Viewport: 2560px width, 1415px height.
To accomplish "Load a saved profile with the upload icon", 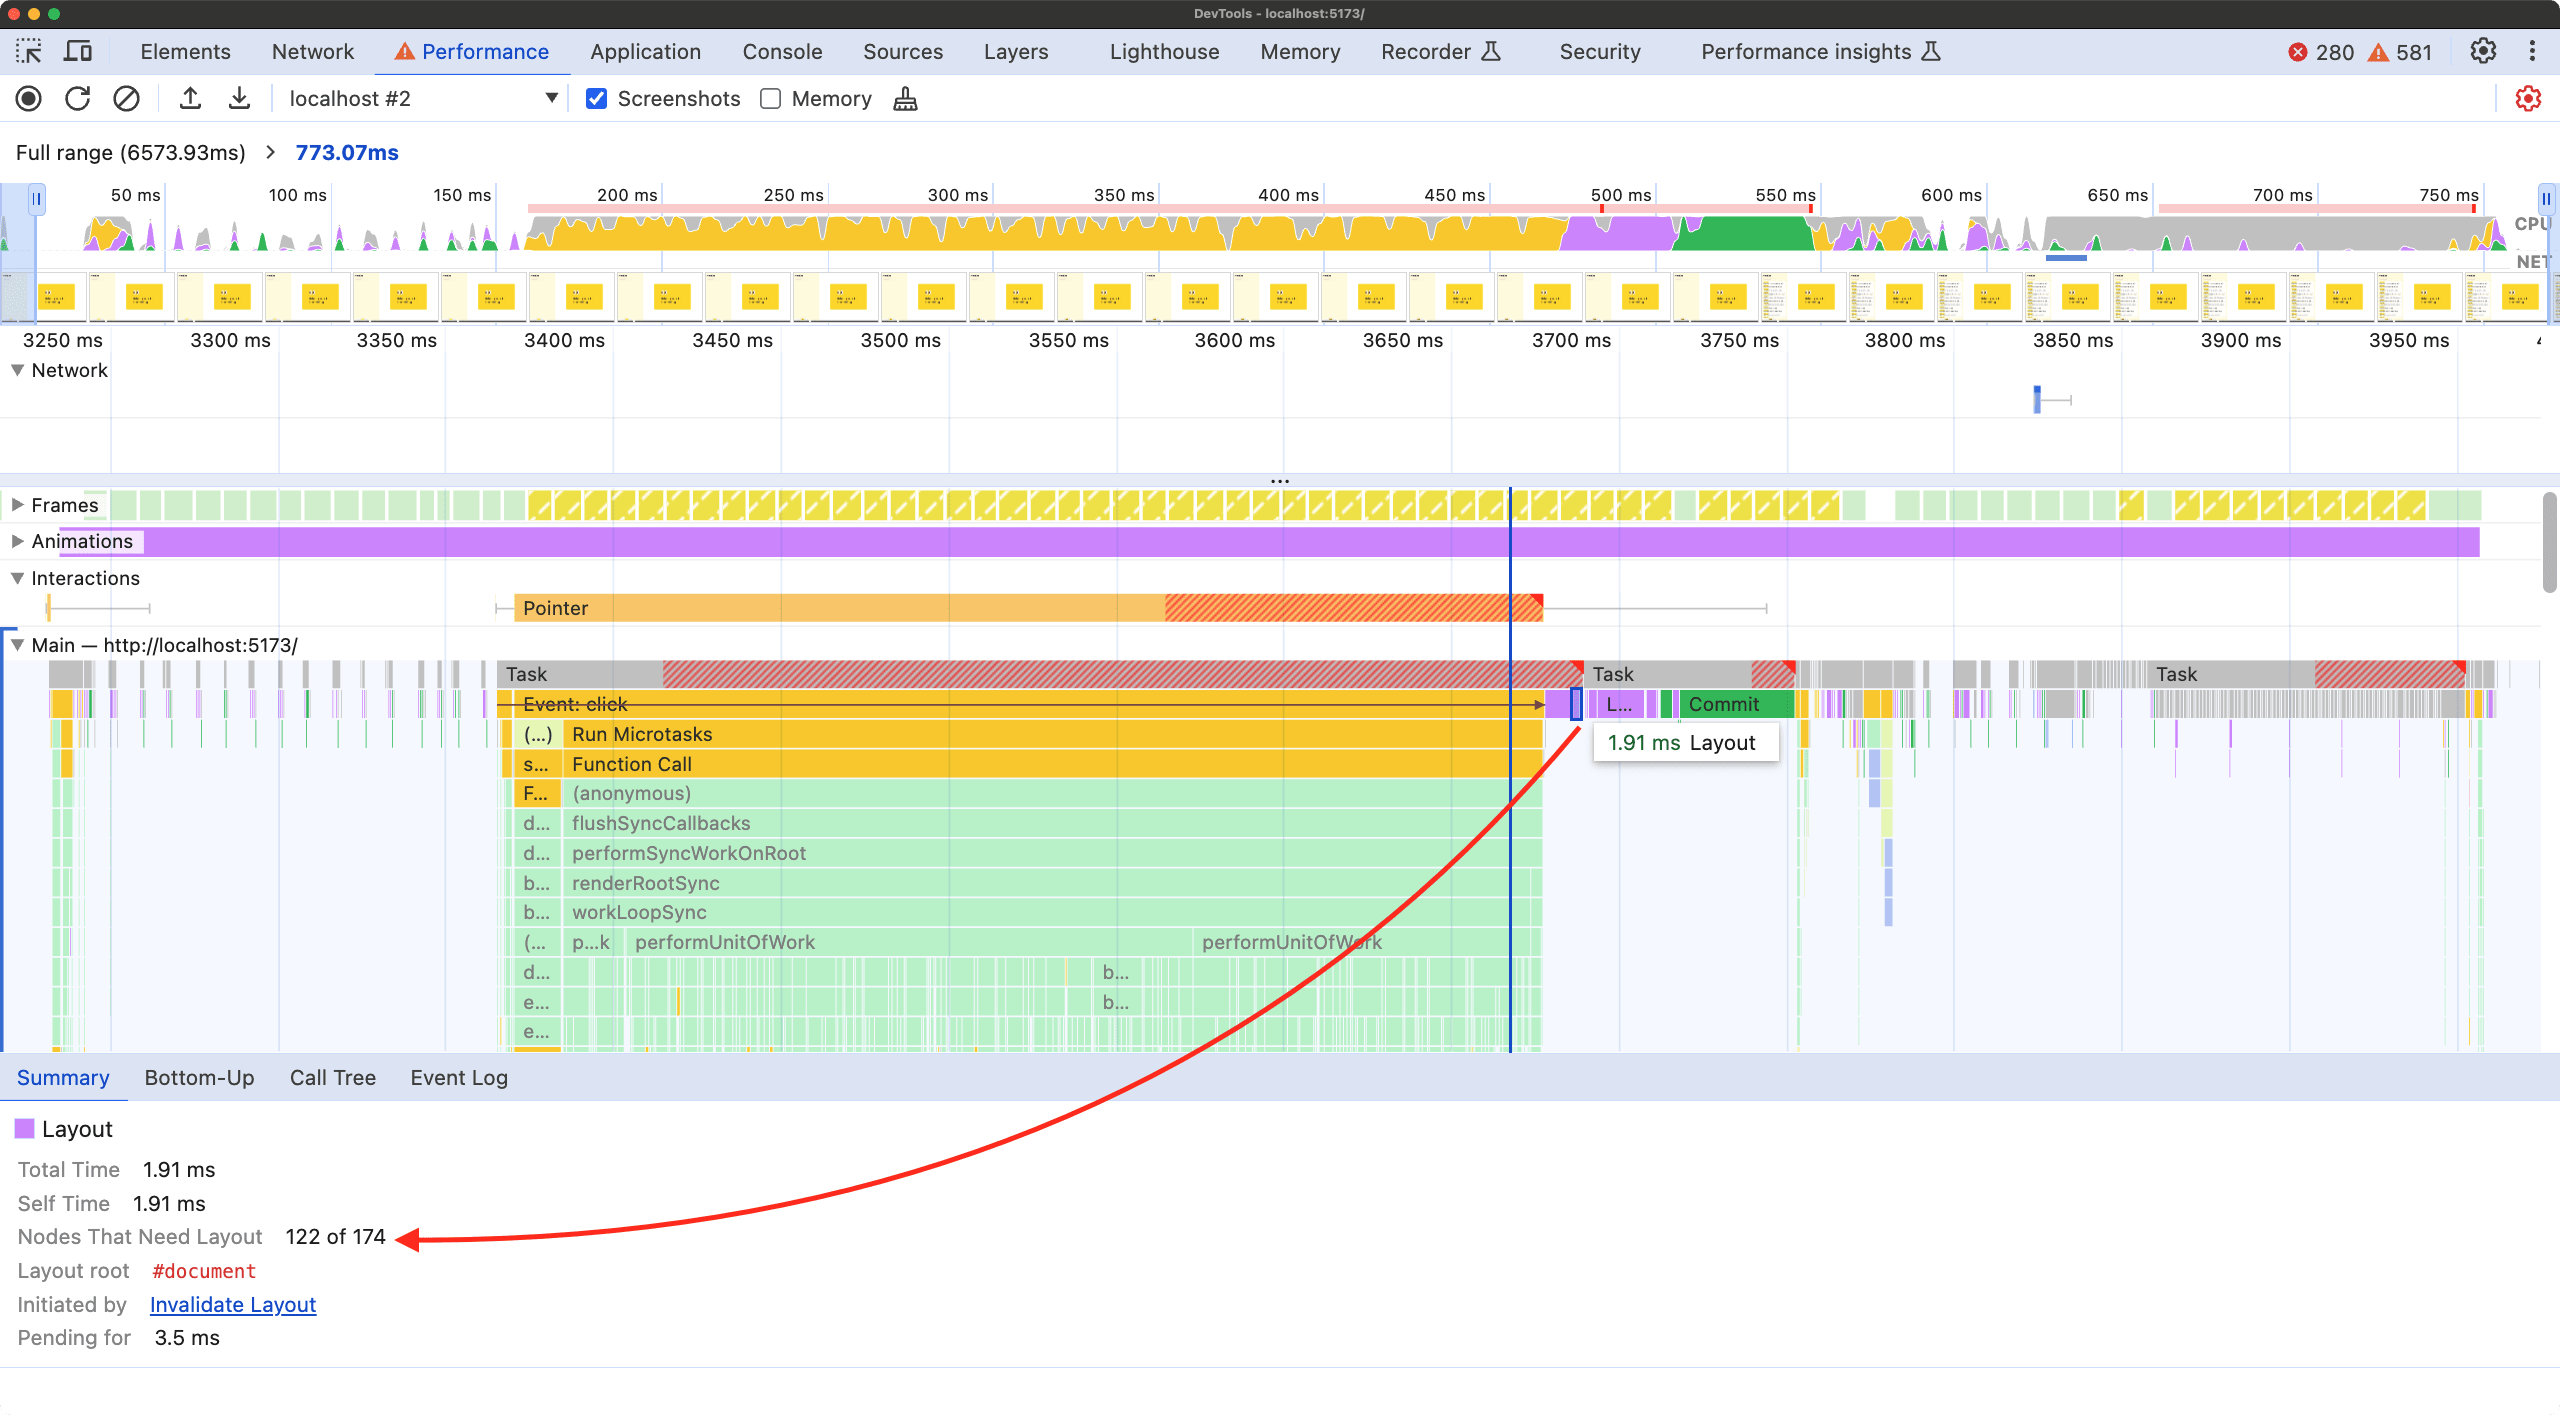I will point(189,98).
